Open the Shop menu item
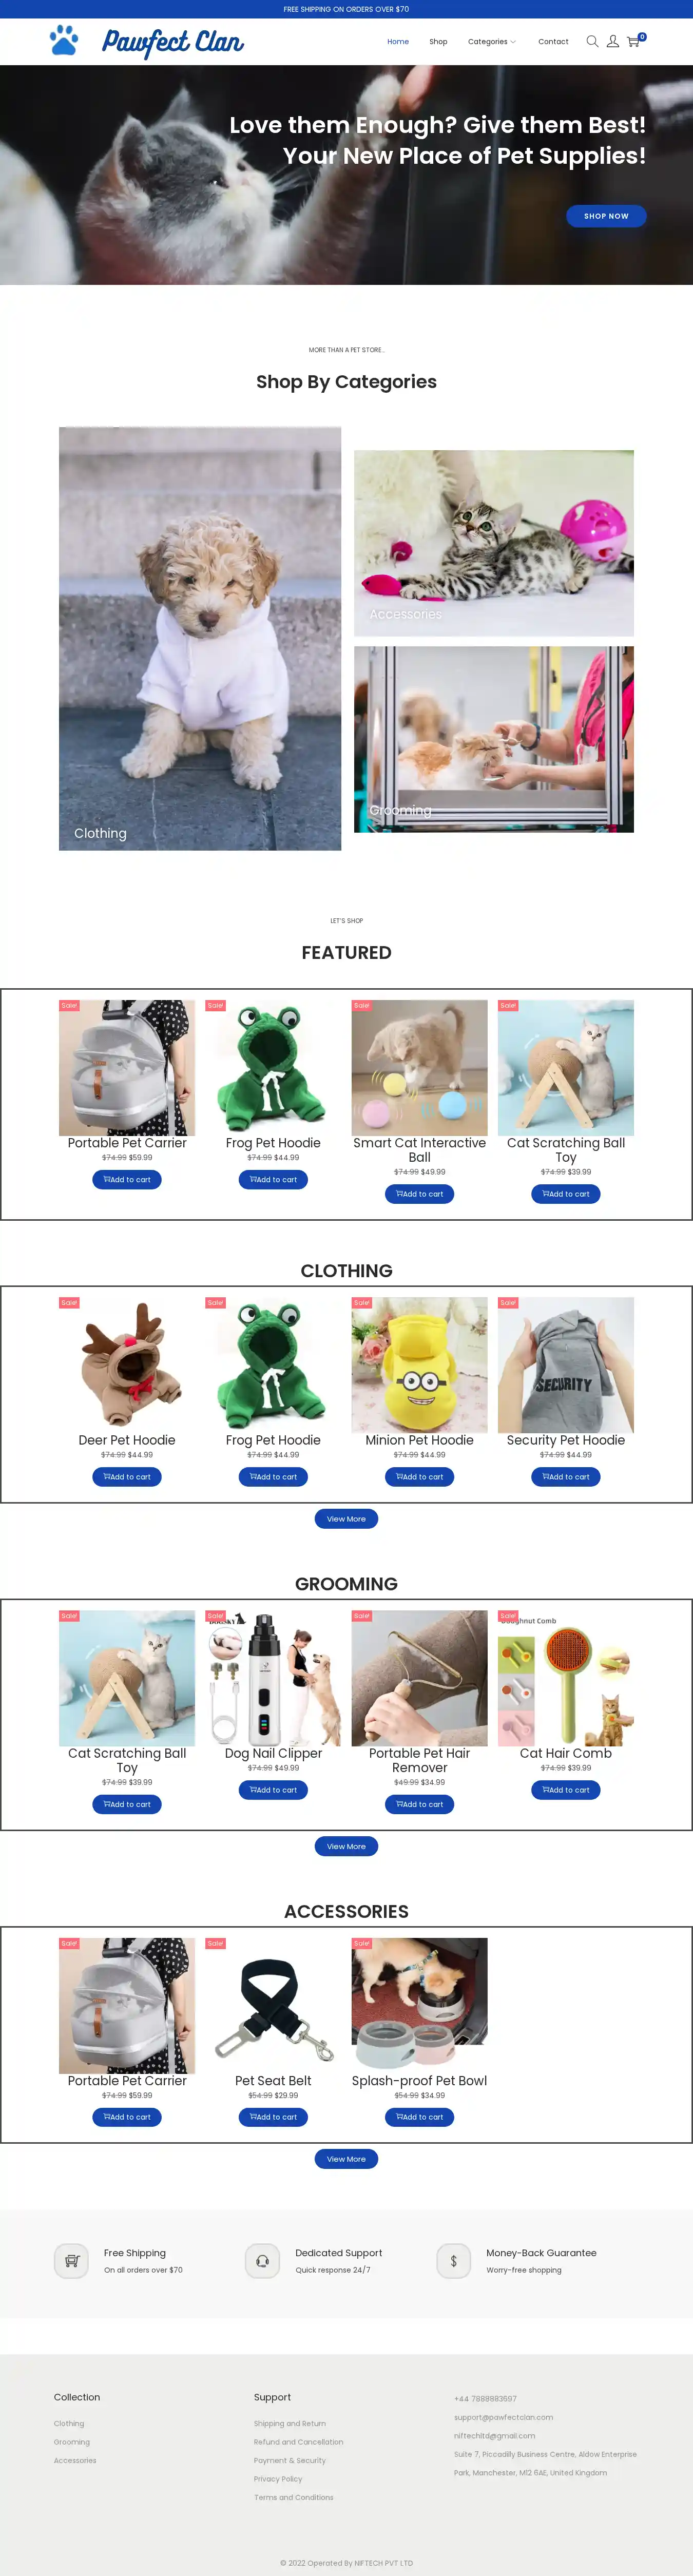693x2576 pixels. [x=438, y=42]
